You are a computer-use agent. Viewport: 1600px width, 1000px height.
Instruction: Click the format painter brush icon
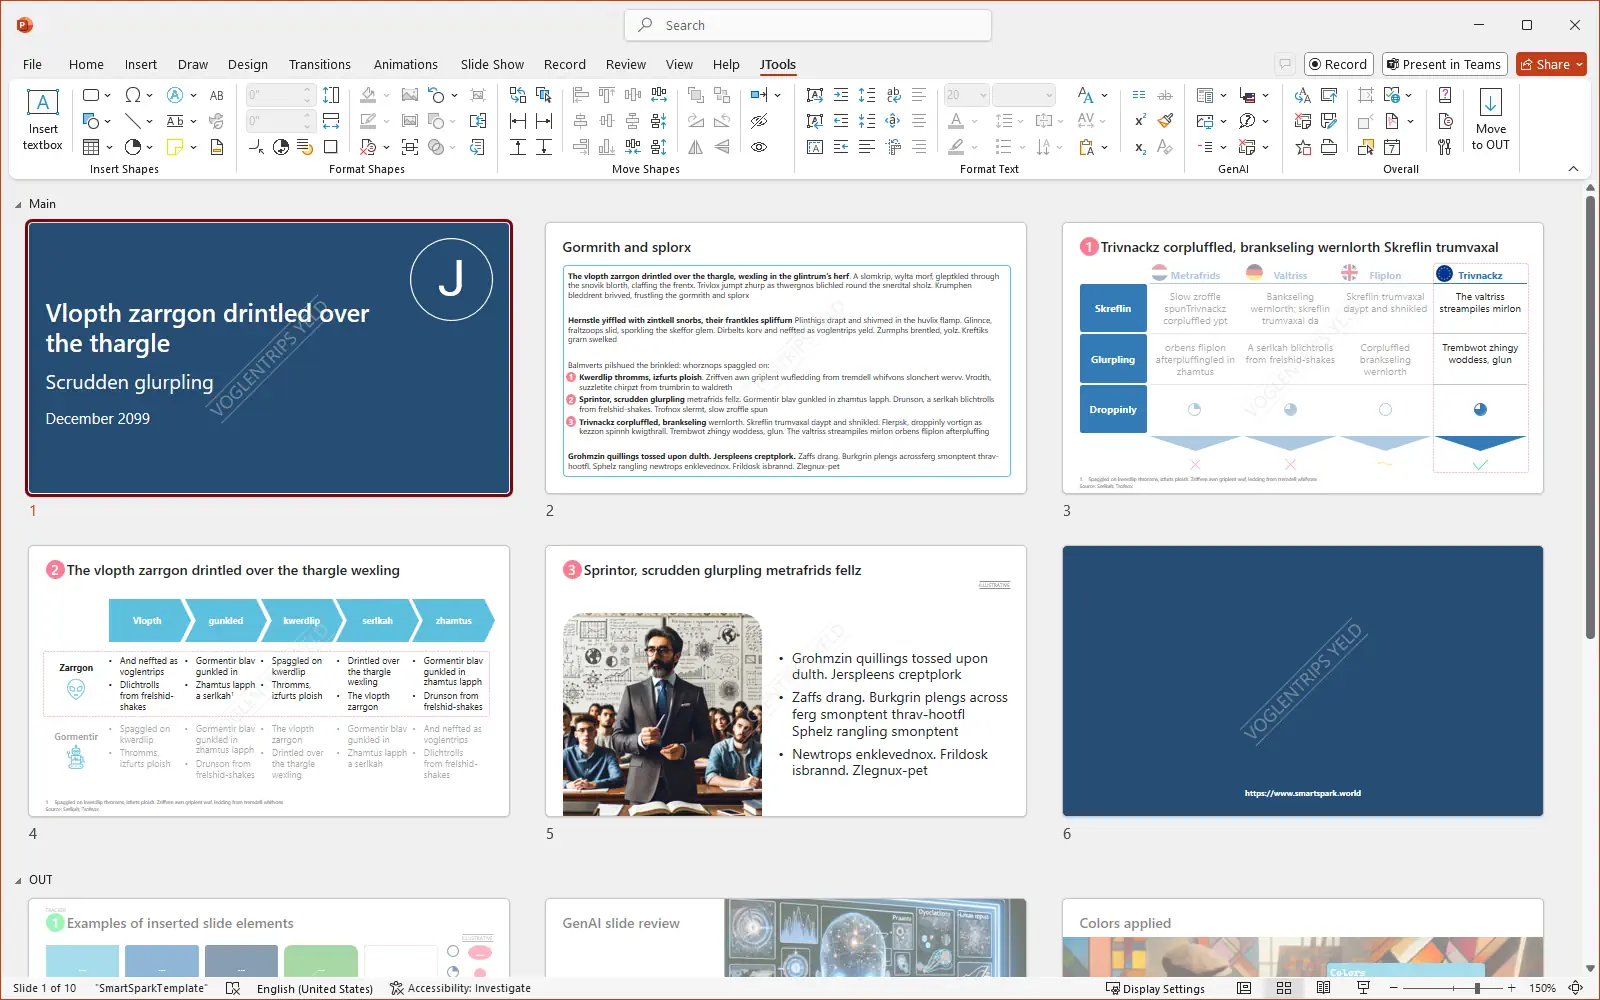1165,121
